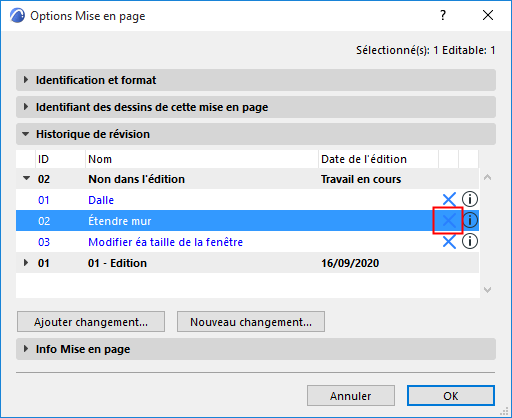Confirm the dialog with OK

click(x=451, y=396)
